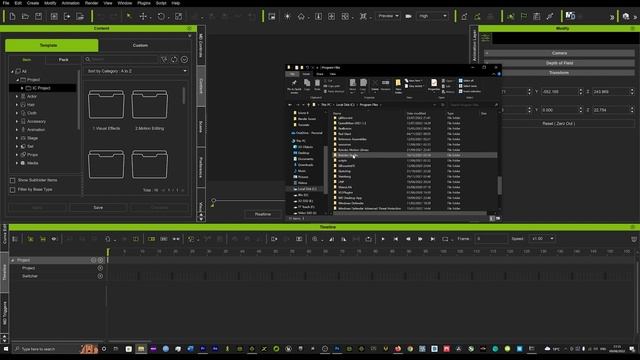Click the New Project icon in toolbar
640x360 pixels.
point(12,16)
